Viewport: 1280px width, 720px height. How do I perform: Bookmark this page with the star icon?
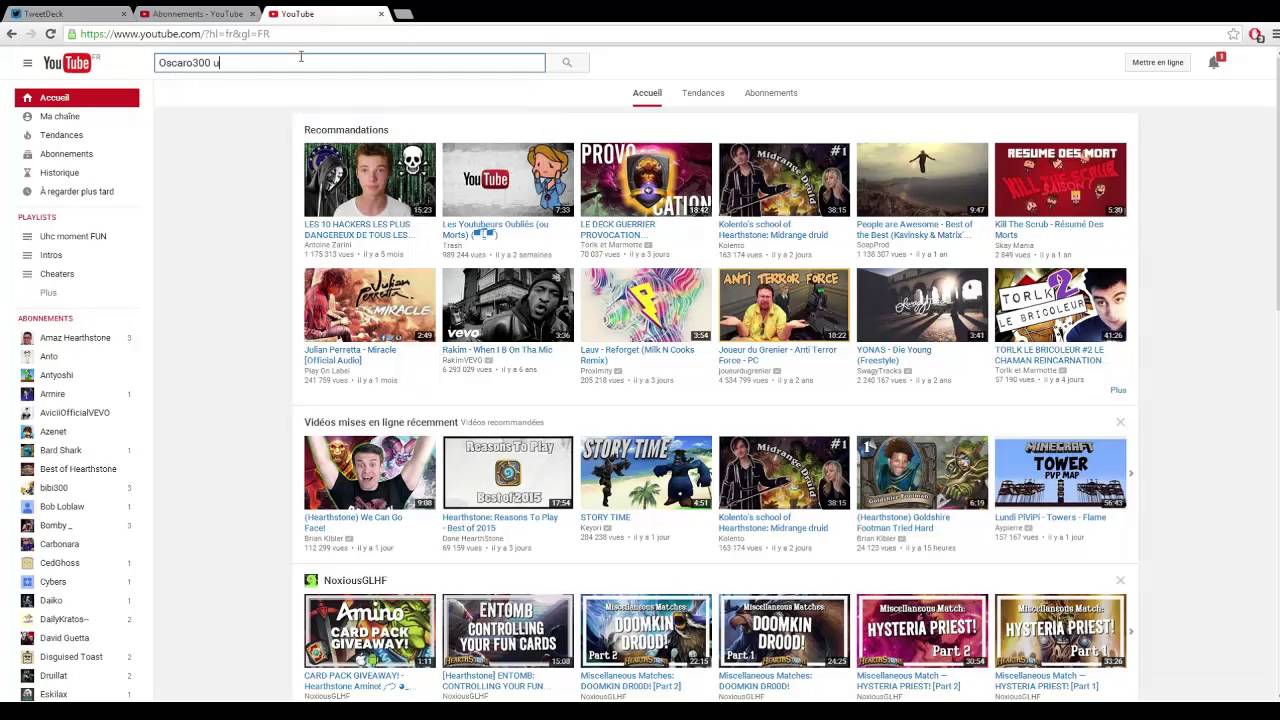tap(1234, 34)
